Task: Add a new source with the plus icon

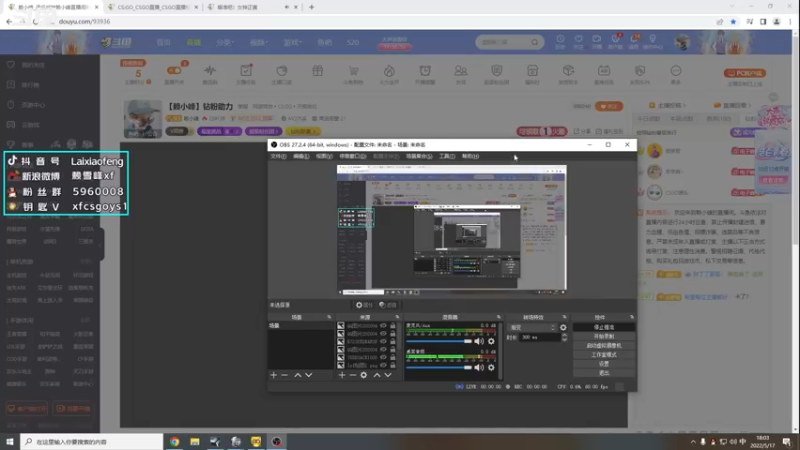Action: tap(342, 375)
